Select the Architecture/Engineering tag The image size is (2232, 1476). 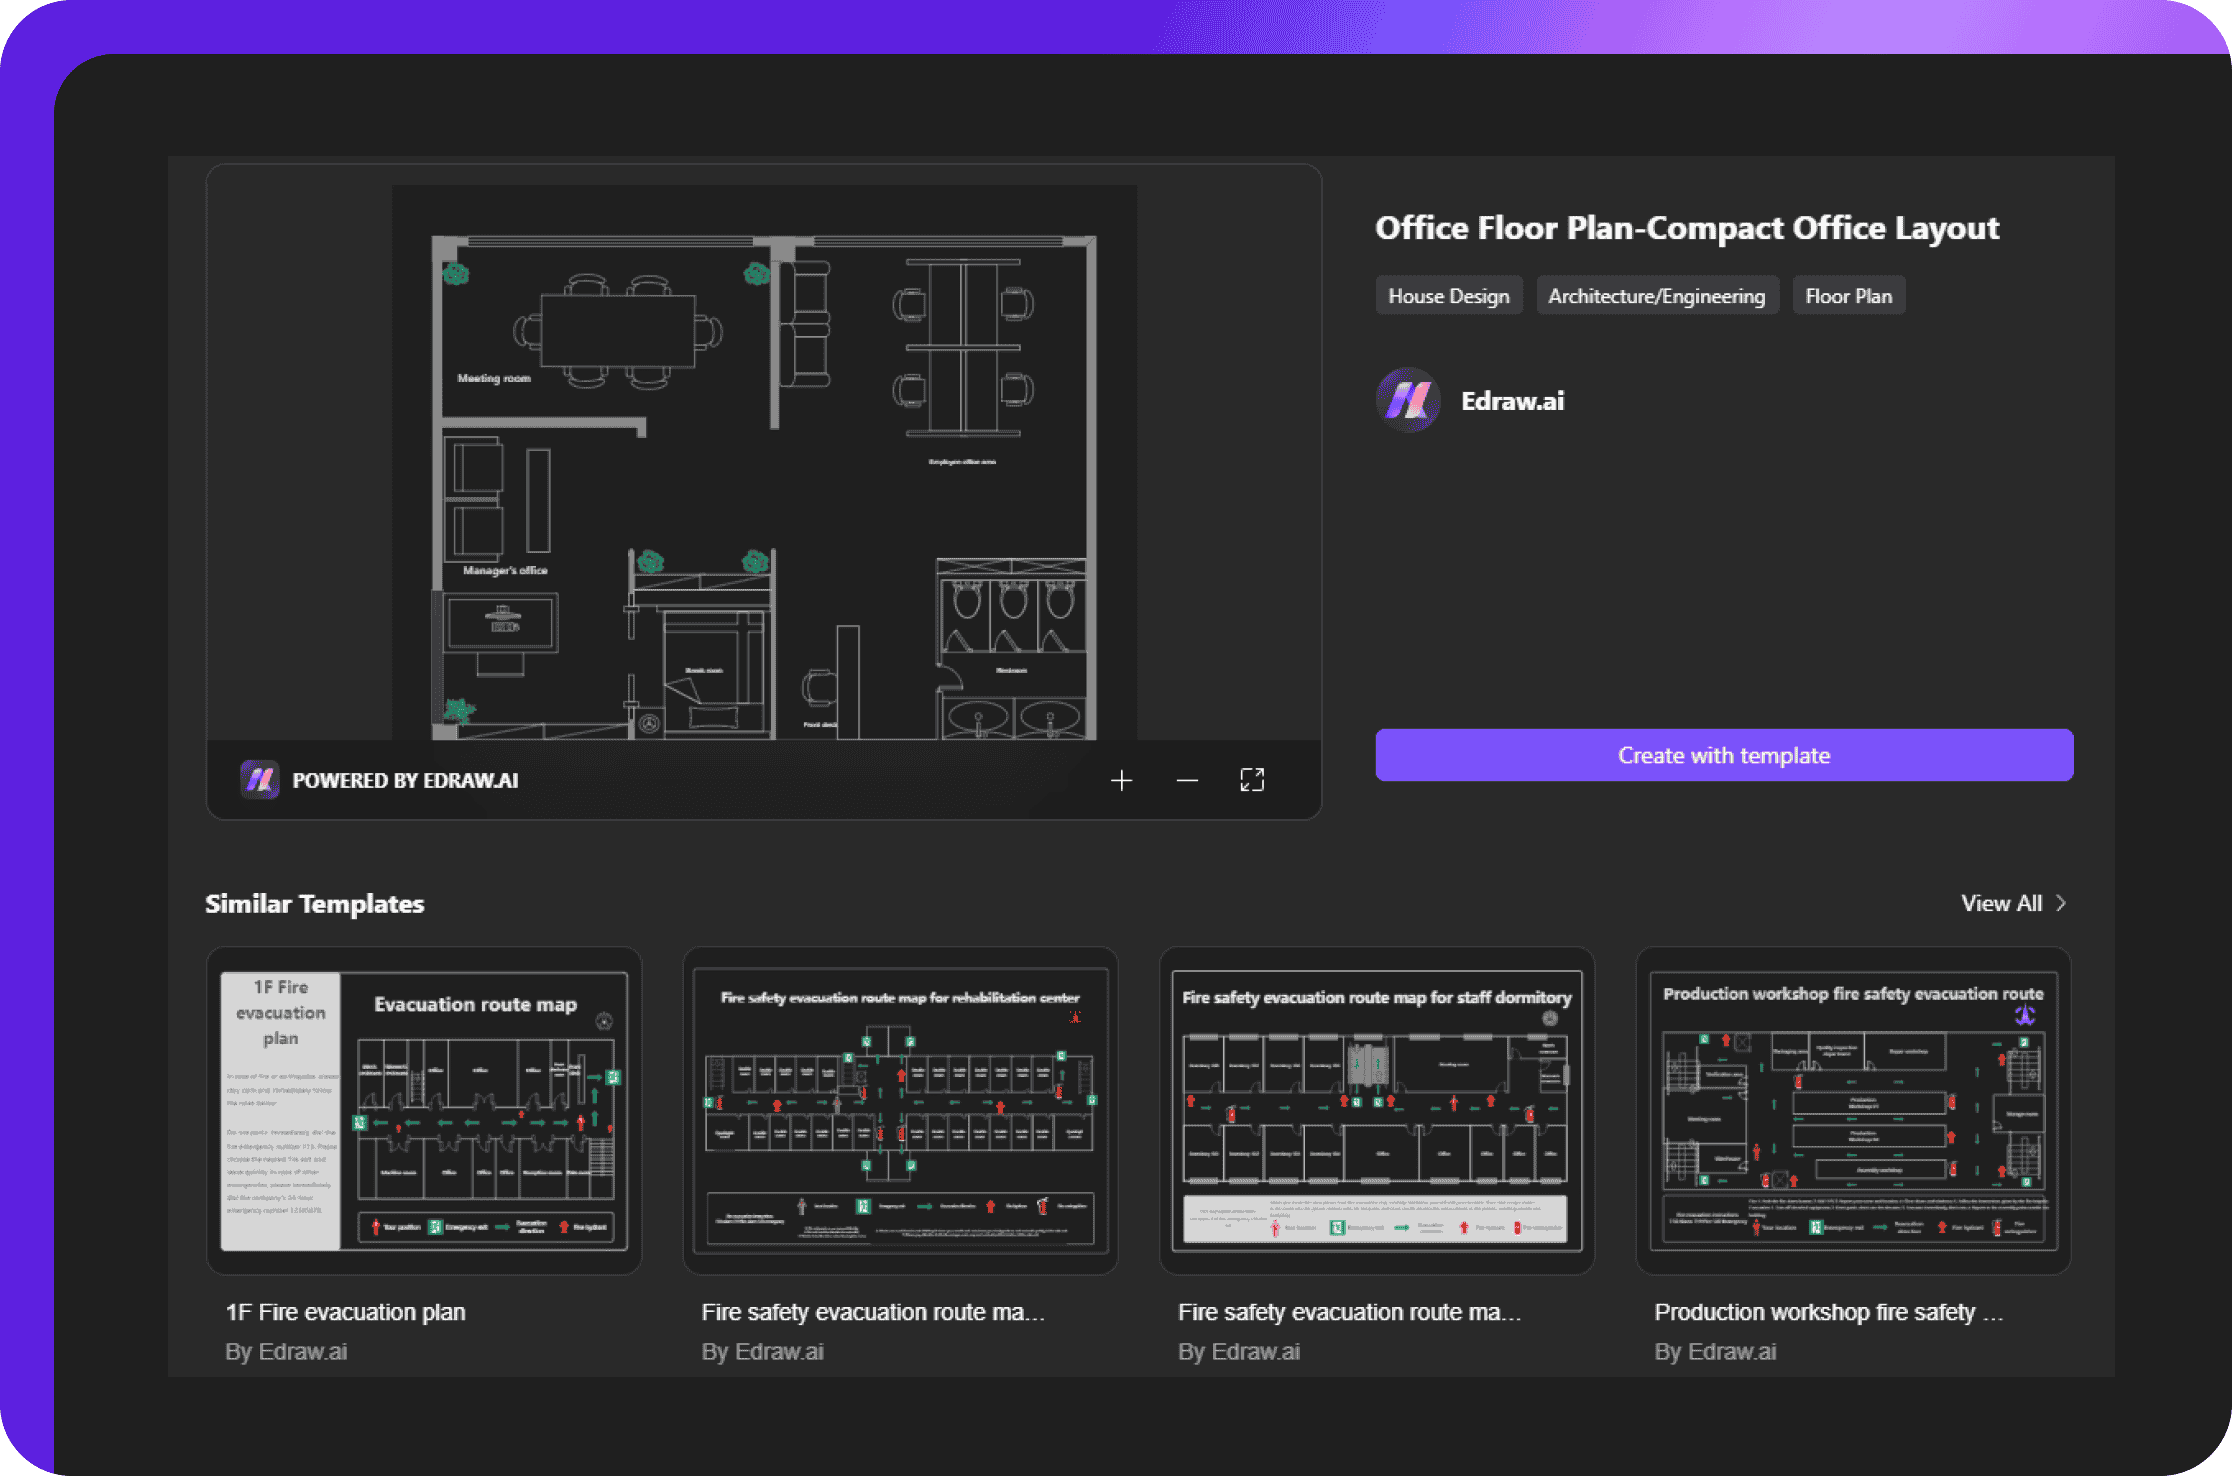[x=1657, y=296]
